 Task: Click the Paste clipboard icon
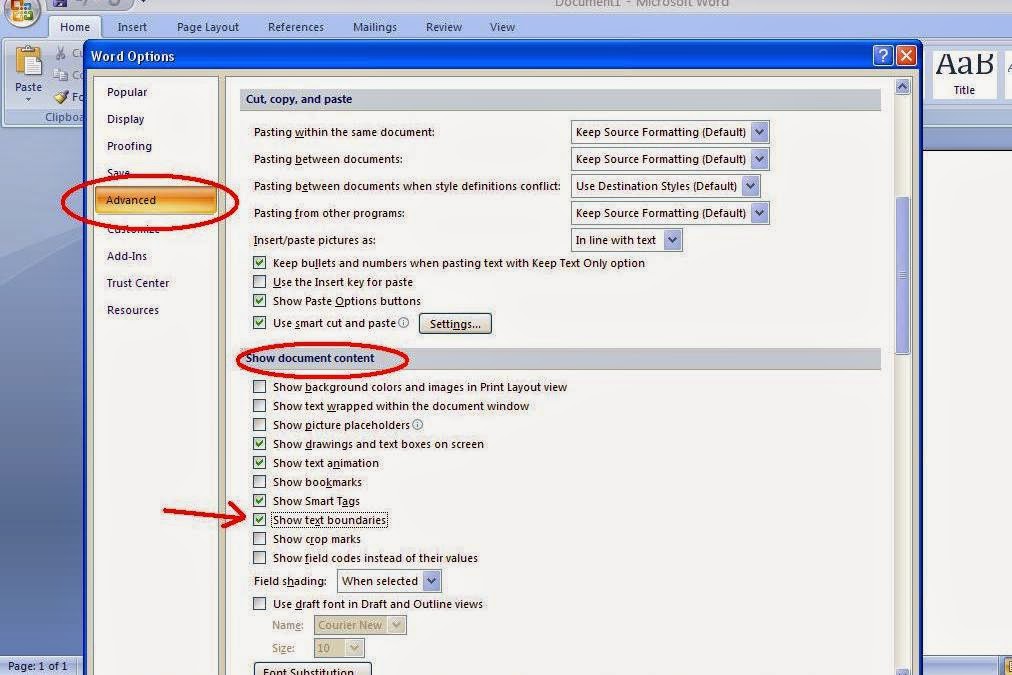(x=28, y=61)
